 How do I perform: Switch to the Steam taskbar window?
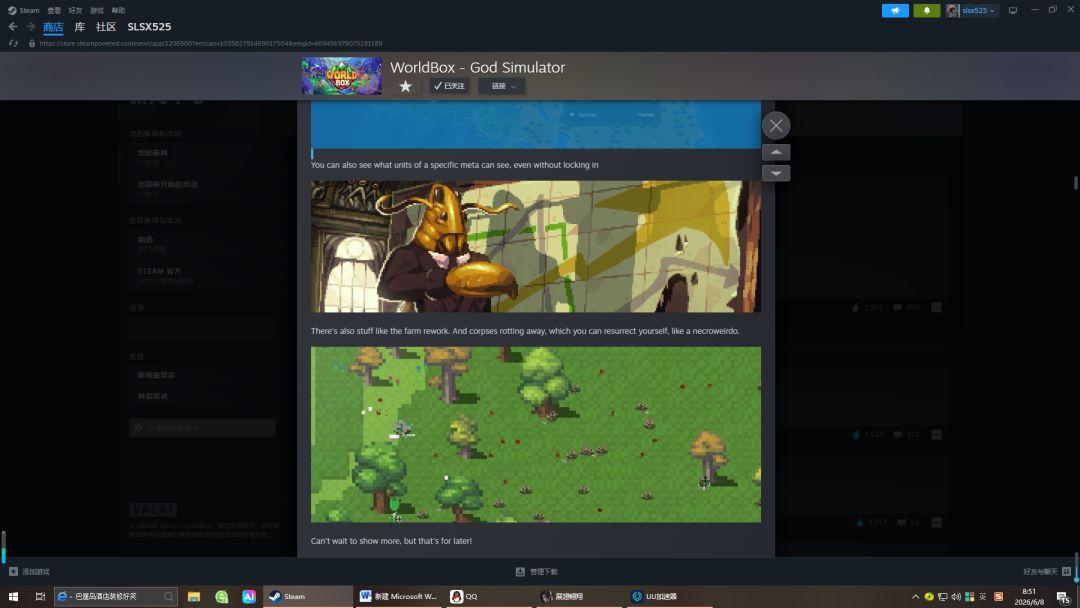pyautogui.click(x=307, y=596)
